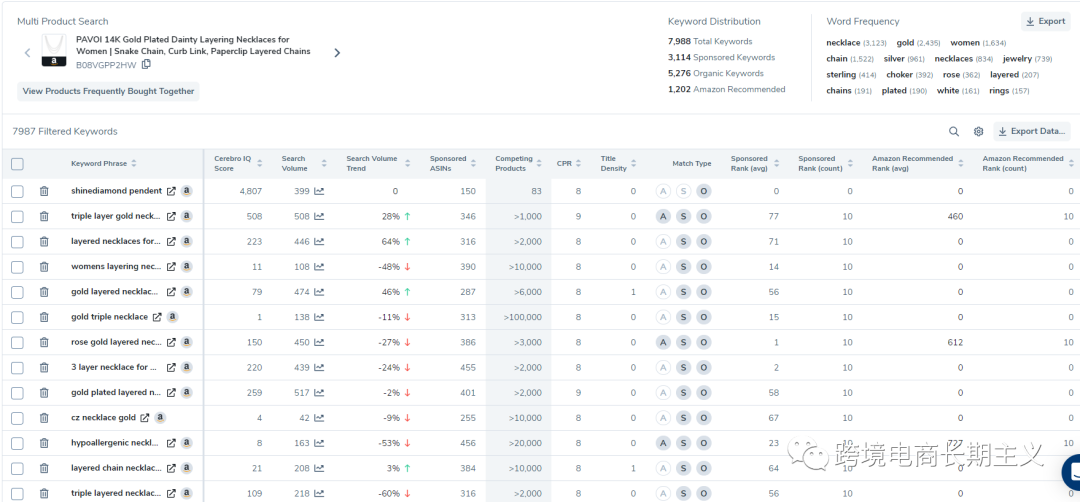This screenshot has width=1080, height=502.
Task: Click the Keyword Phrase column header
Action: click(99, 164)
